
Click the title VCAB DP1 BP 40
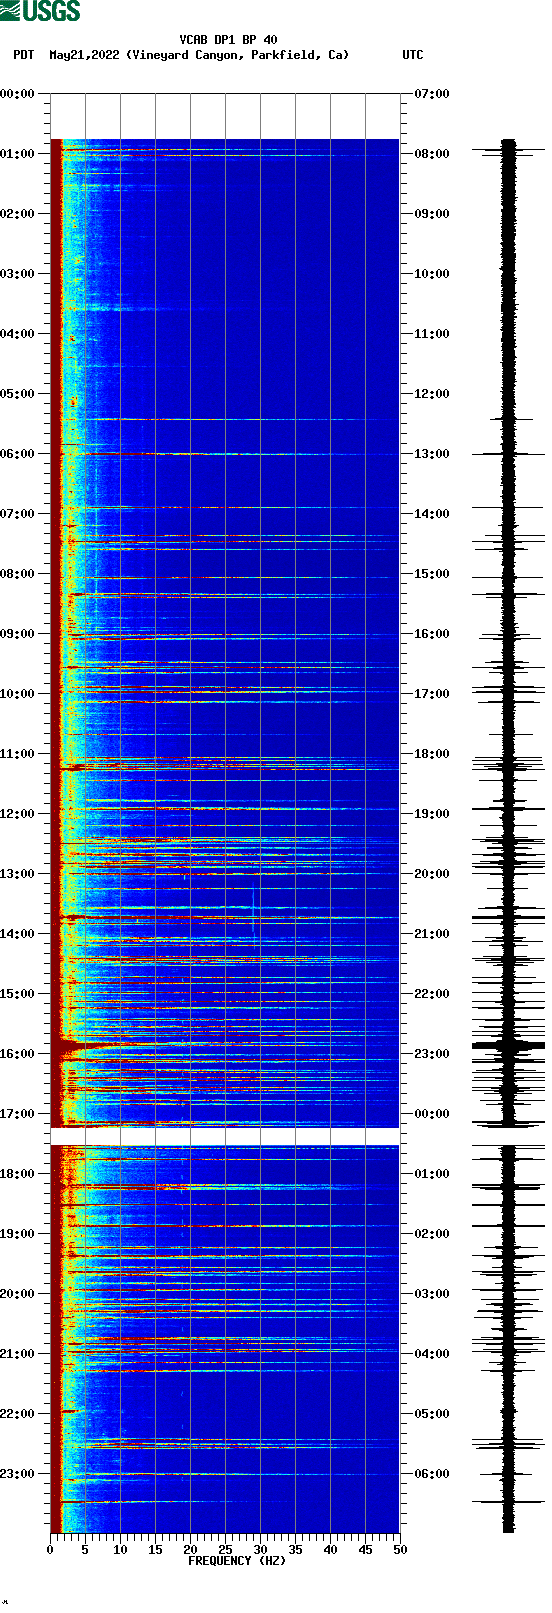228,40
